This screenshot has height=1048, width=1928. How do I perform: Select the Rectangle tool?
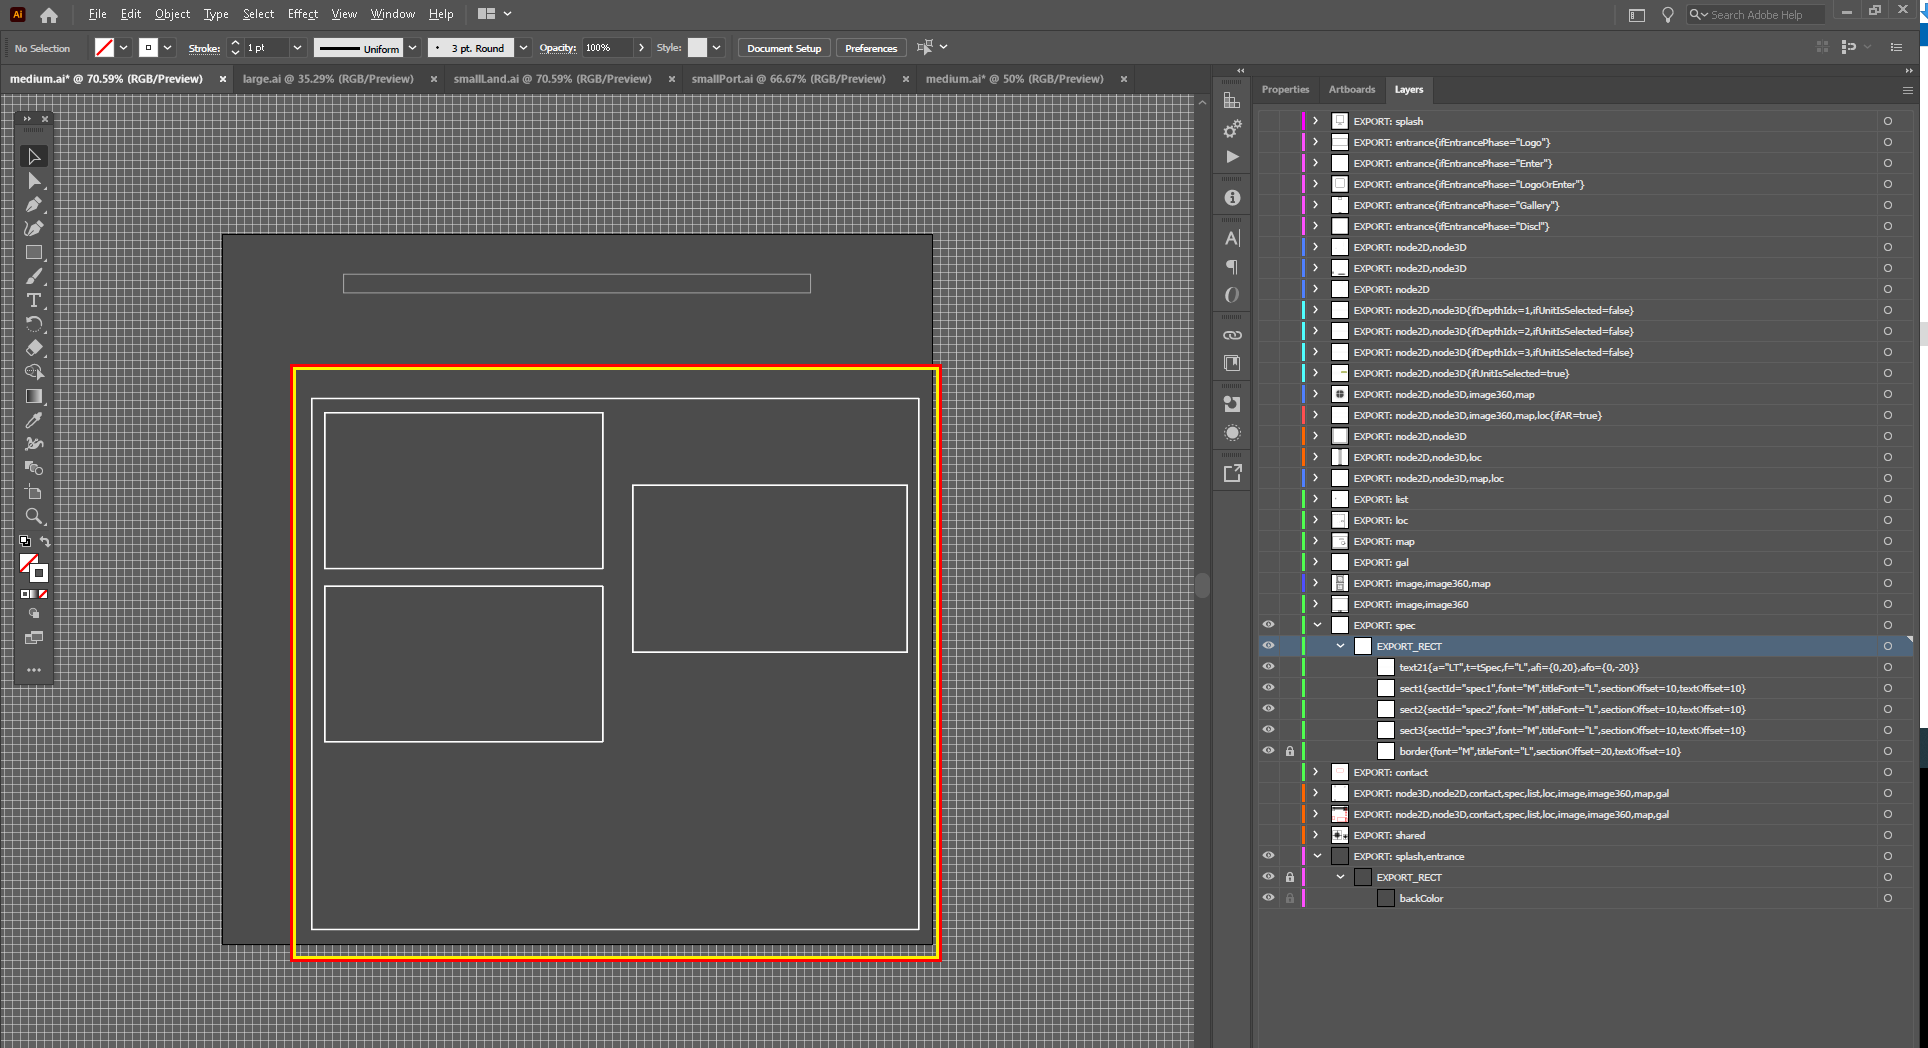33,252
